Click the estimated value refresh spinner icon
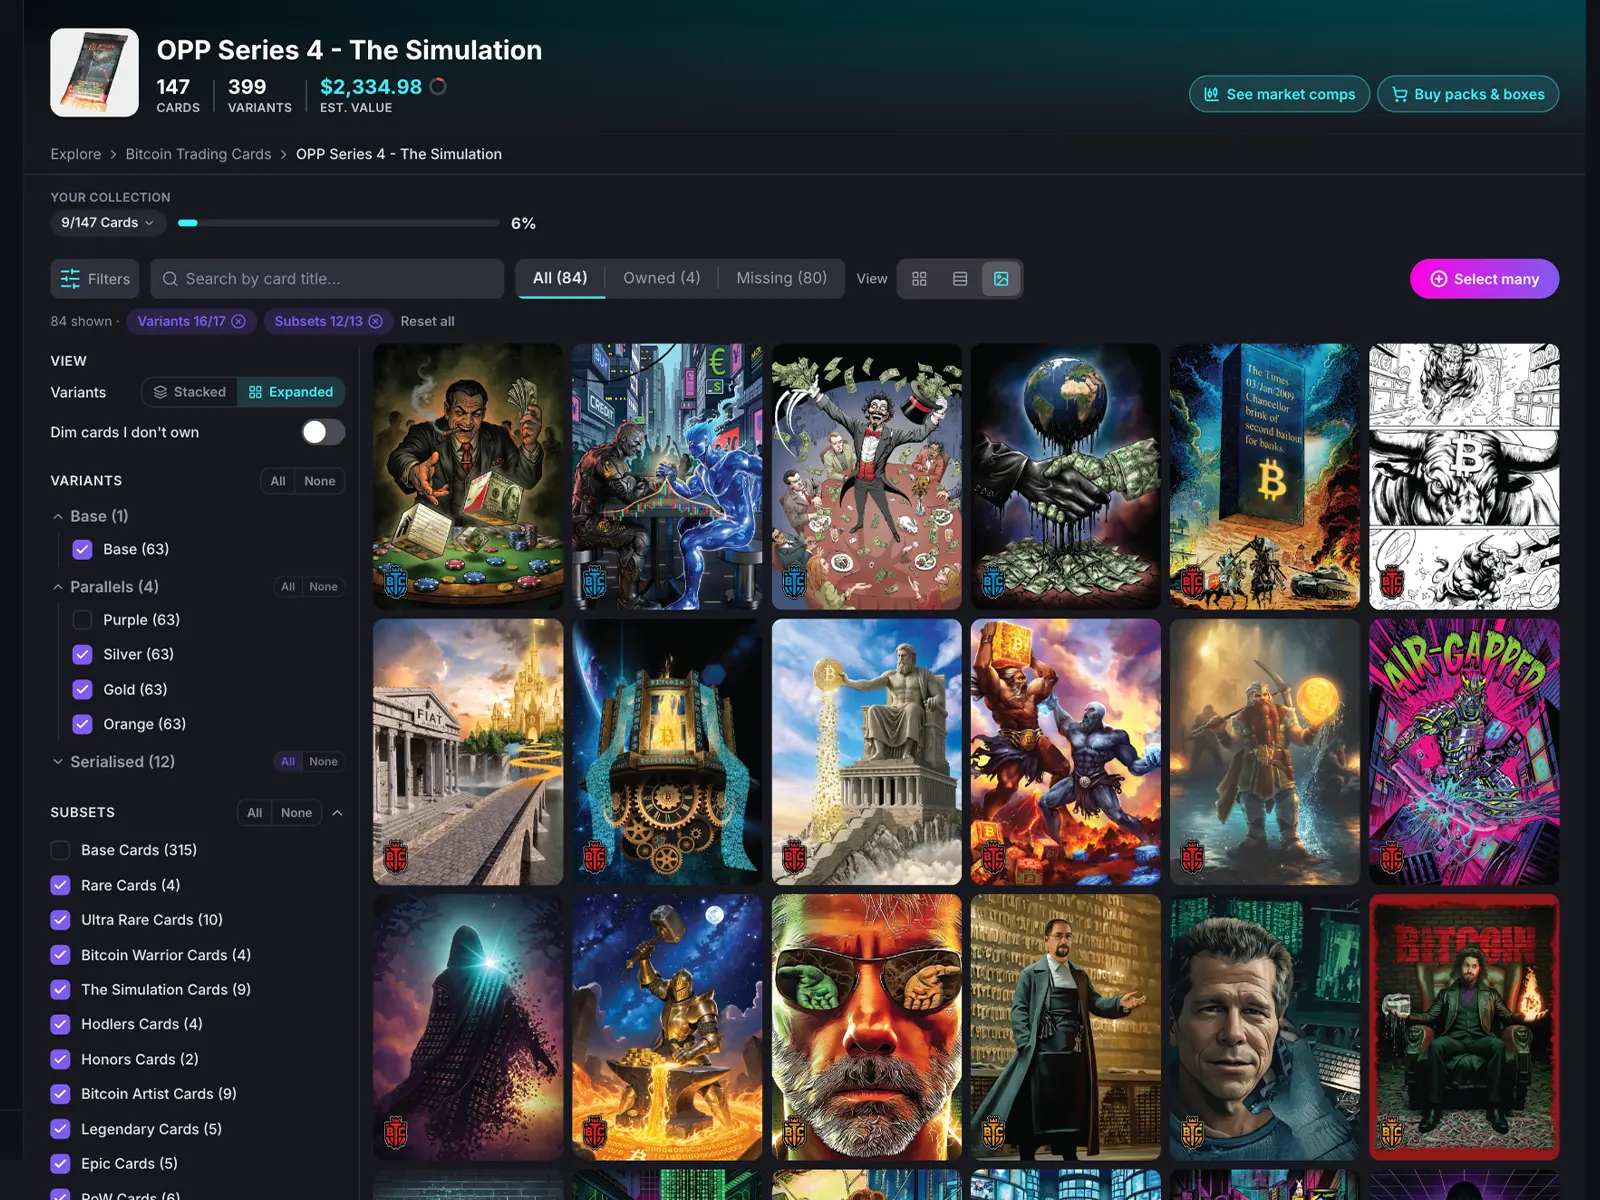 coord(438,87)
